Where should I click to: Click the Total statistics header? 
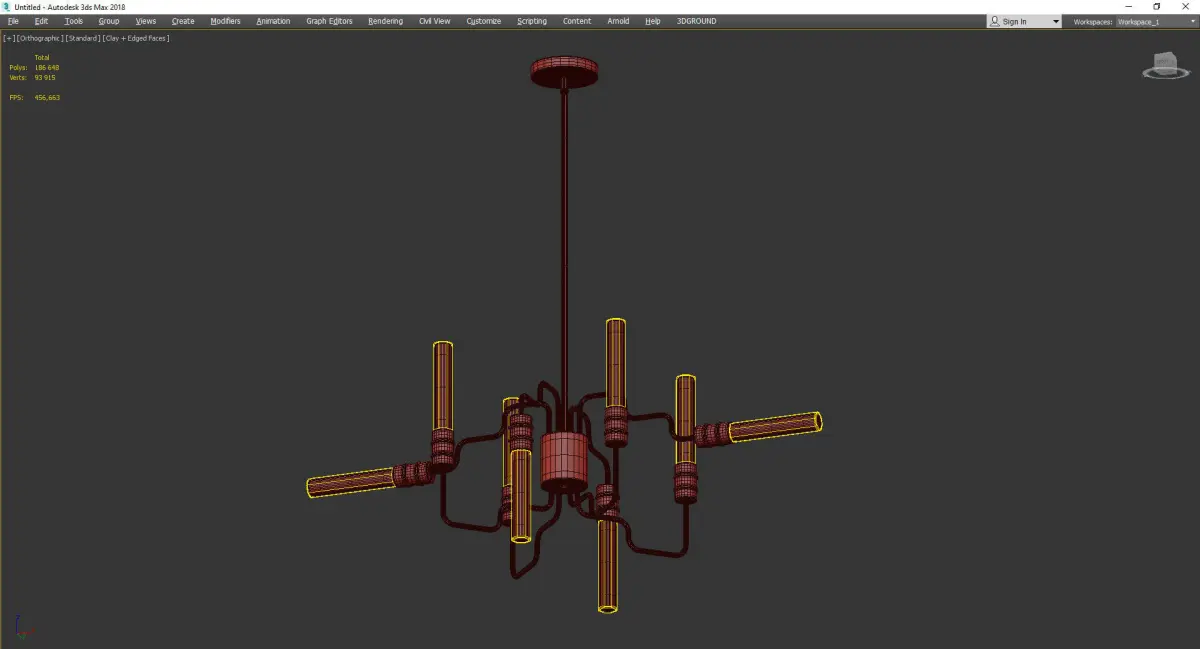[42, 58]
